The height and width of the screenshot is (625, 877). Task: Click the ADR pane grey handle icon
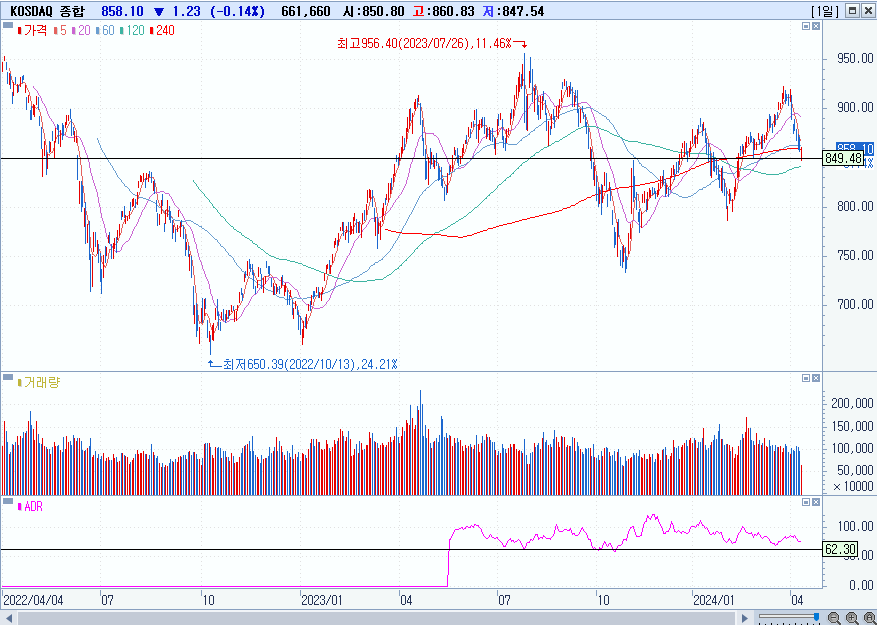tap(8, 501)
